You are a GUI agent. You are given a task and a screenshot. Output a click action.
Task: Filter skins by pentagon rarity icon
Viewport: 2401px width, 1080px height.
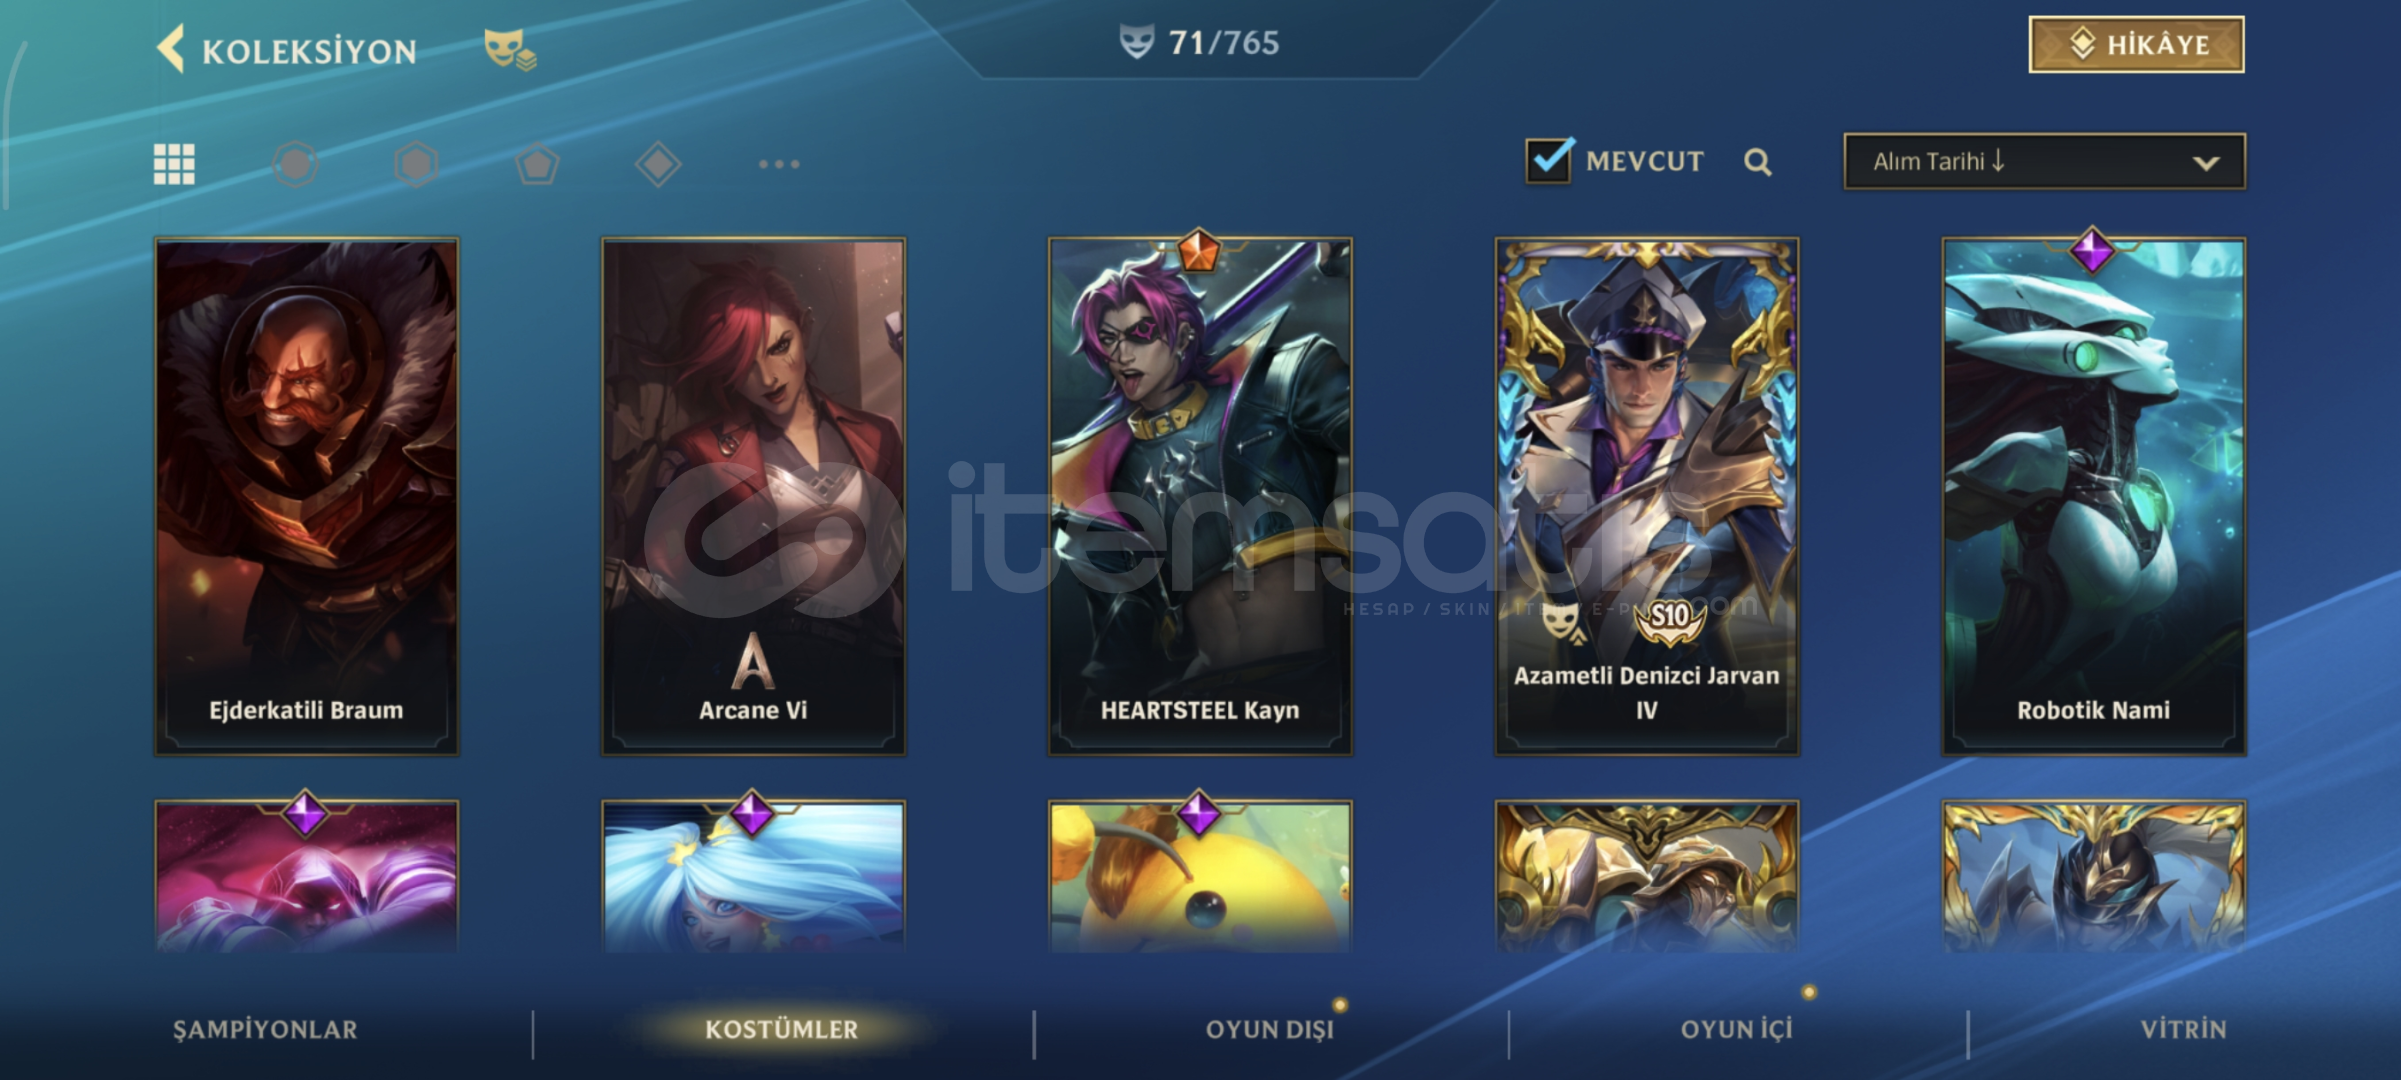537,164
